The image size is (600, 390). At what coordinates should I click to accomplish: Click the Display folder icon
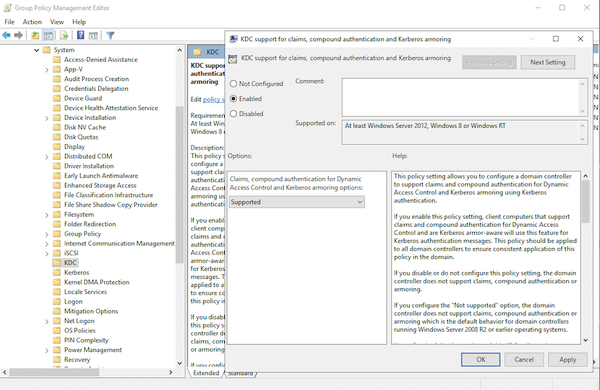coord(57,147)
